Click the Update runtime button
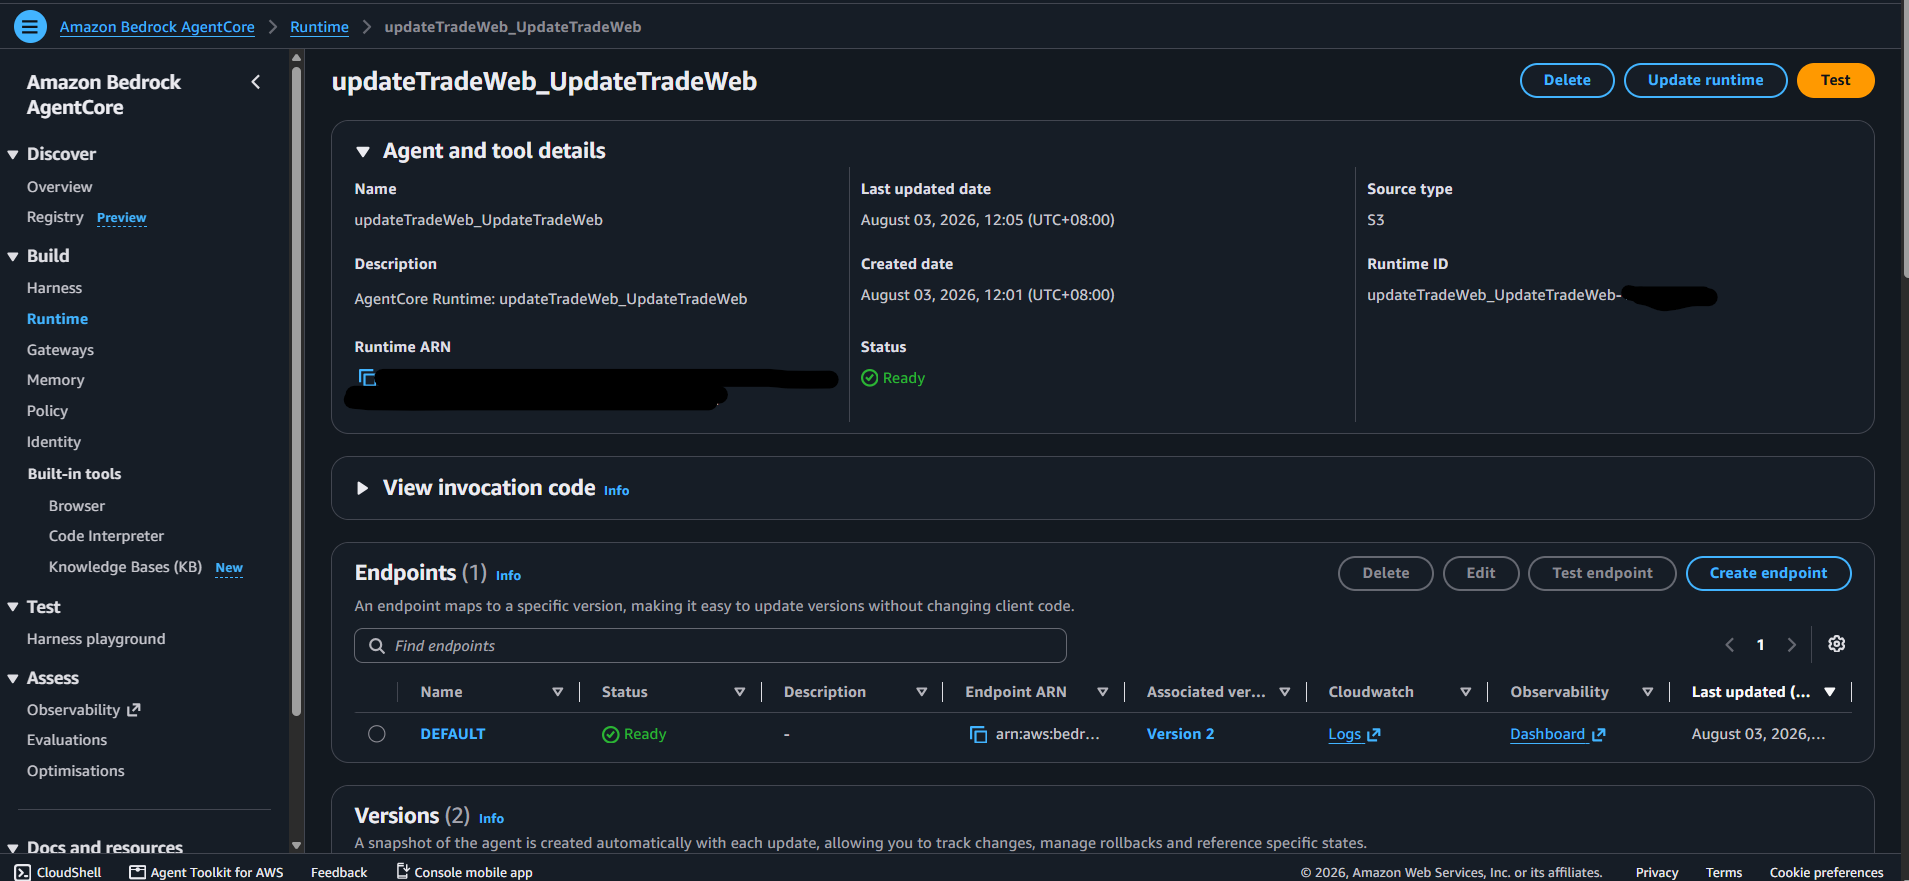The image size is (1909, 881). point(1705,80)
